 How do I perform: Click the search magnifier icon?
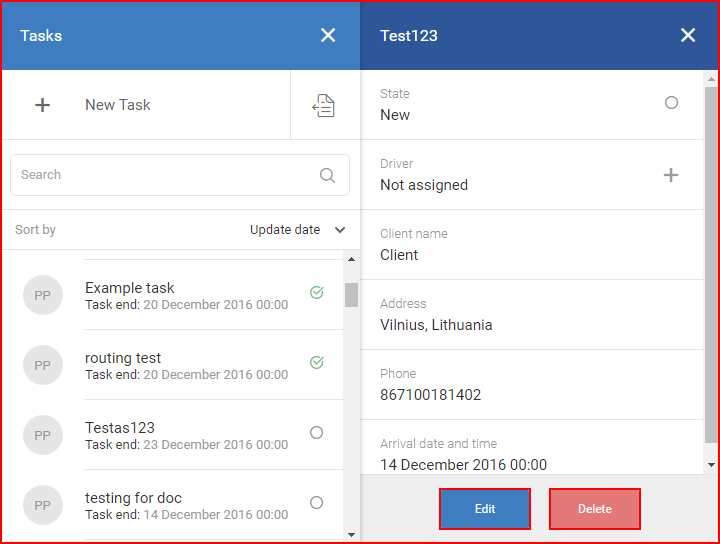click(x=327, y=175)
